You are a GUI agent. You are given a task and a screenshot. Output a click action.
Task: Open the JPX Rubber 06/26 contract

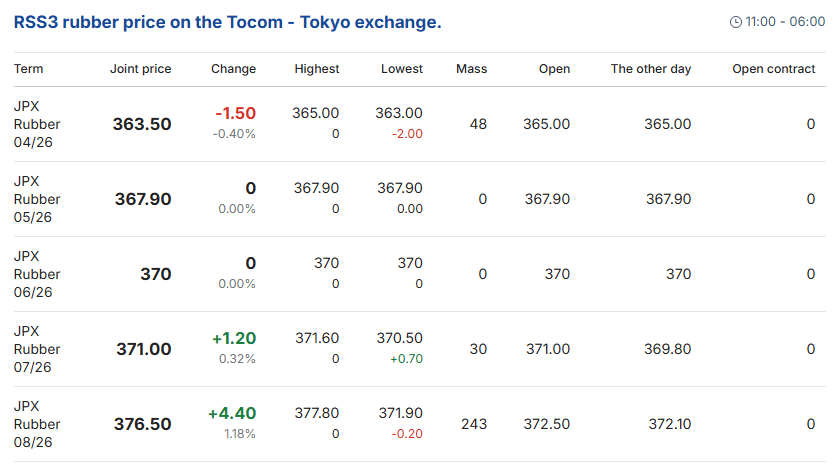click(37, 274)
